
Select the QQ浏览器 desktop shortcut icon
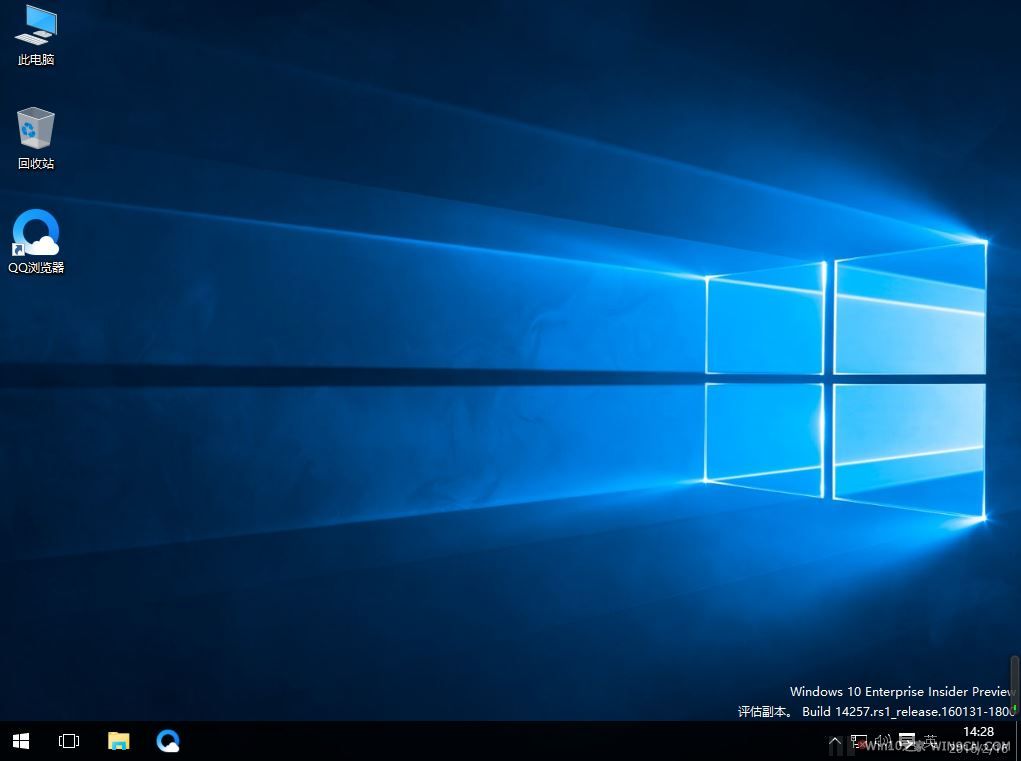(36, 233)
